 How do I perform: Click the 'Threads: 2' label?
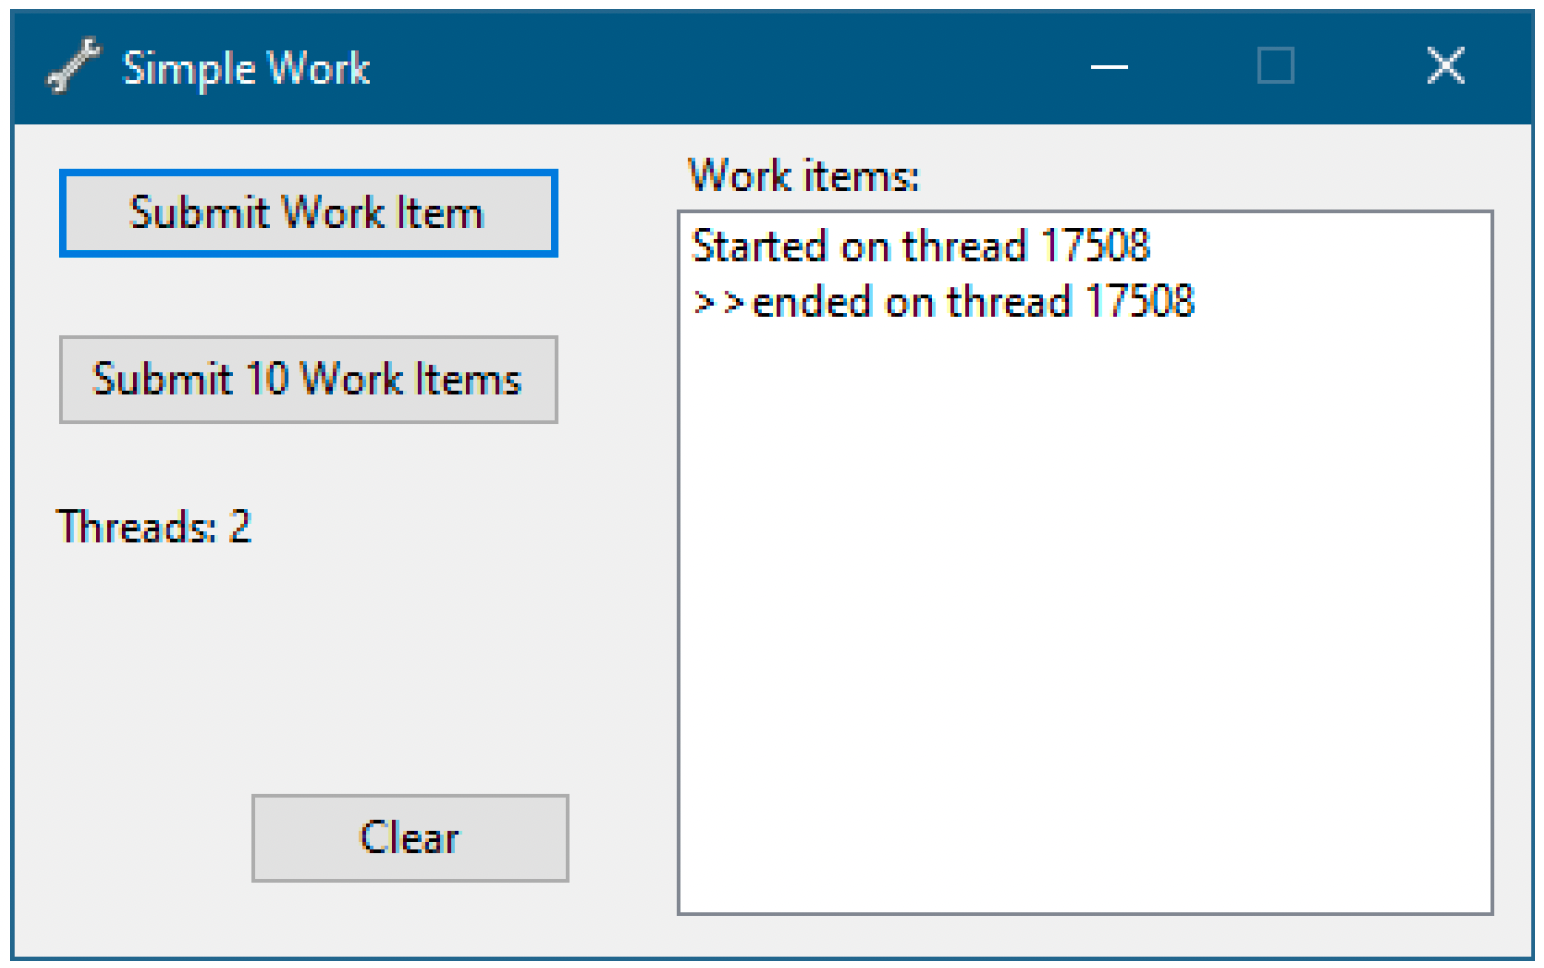pyautogui.click(x=154, y=527)
